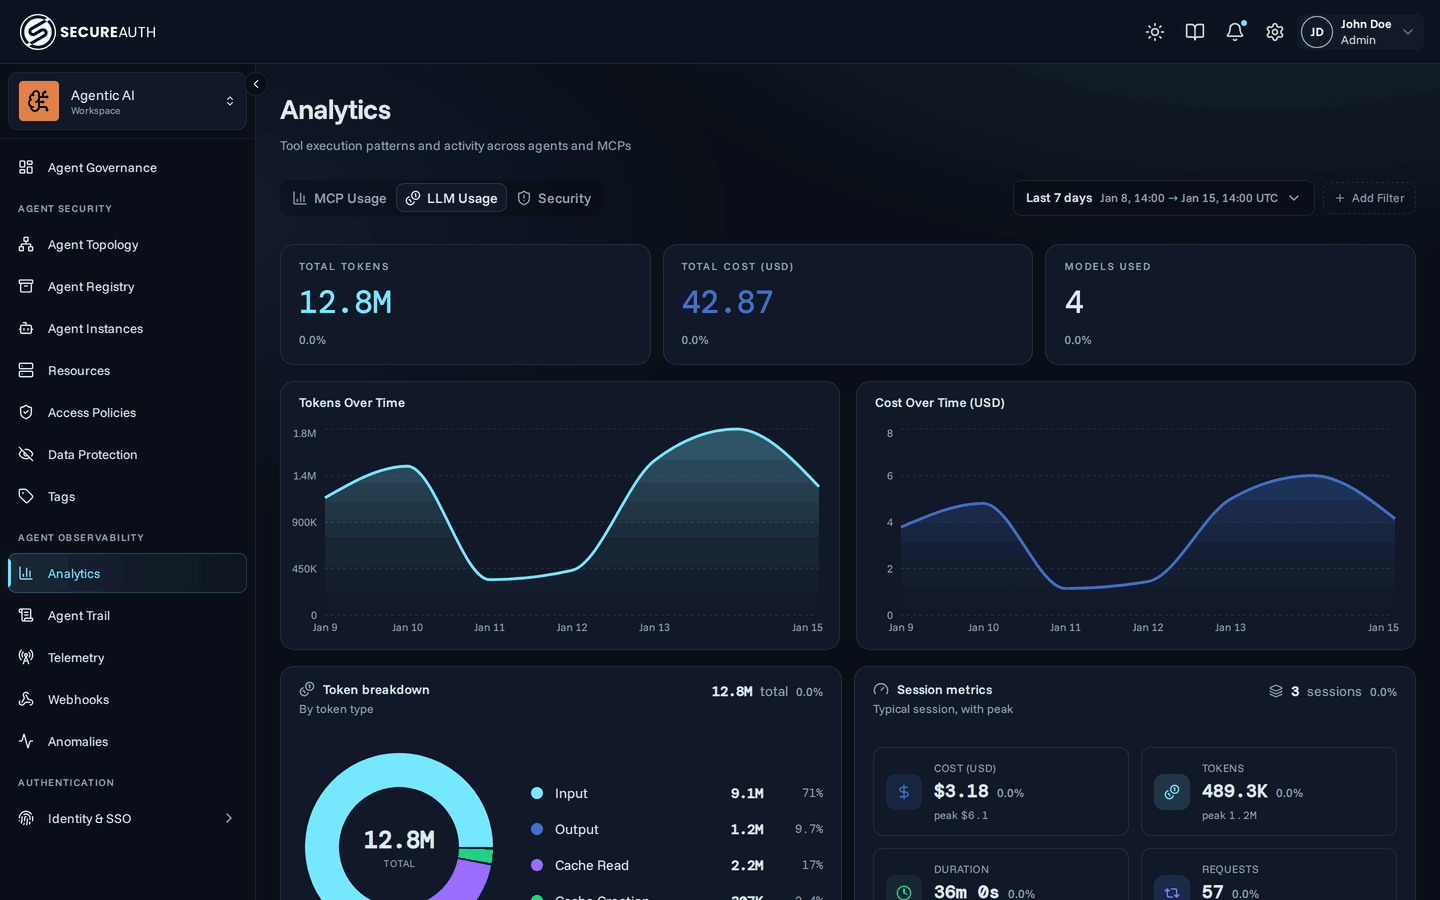
Task: Click the Access Policies shield icon
Action: 26,412
